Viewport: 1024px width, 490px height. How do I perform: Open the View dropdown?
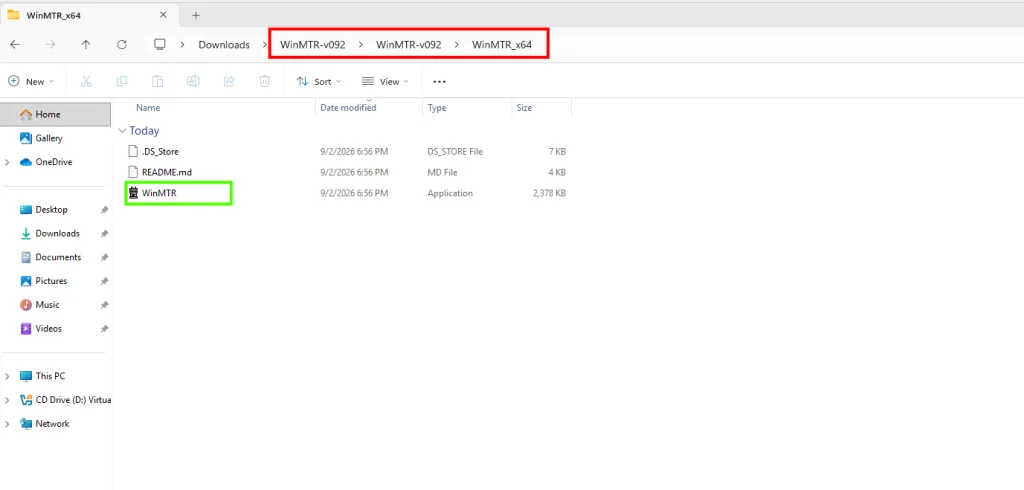pos(385,82)
